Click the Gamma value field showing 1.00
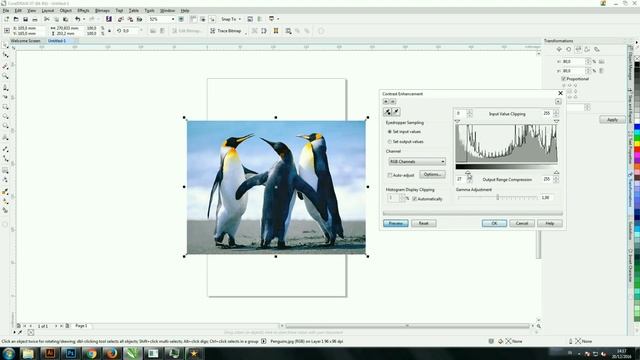This screenshot has width=640, height=360. (547, 198)
